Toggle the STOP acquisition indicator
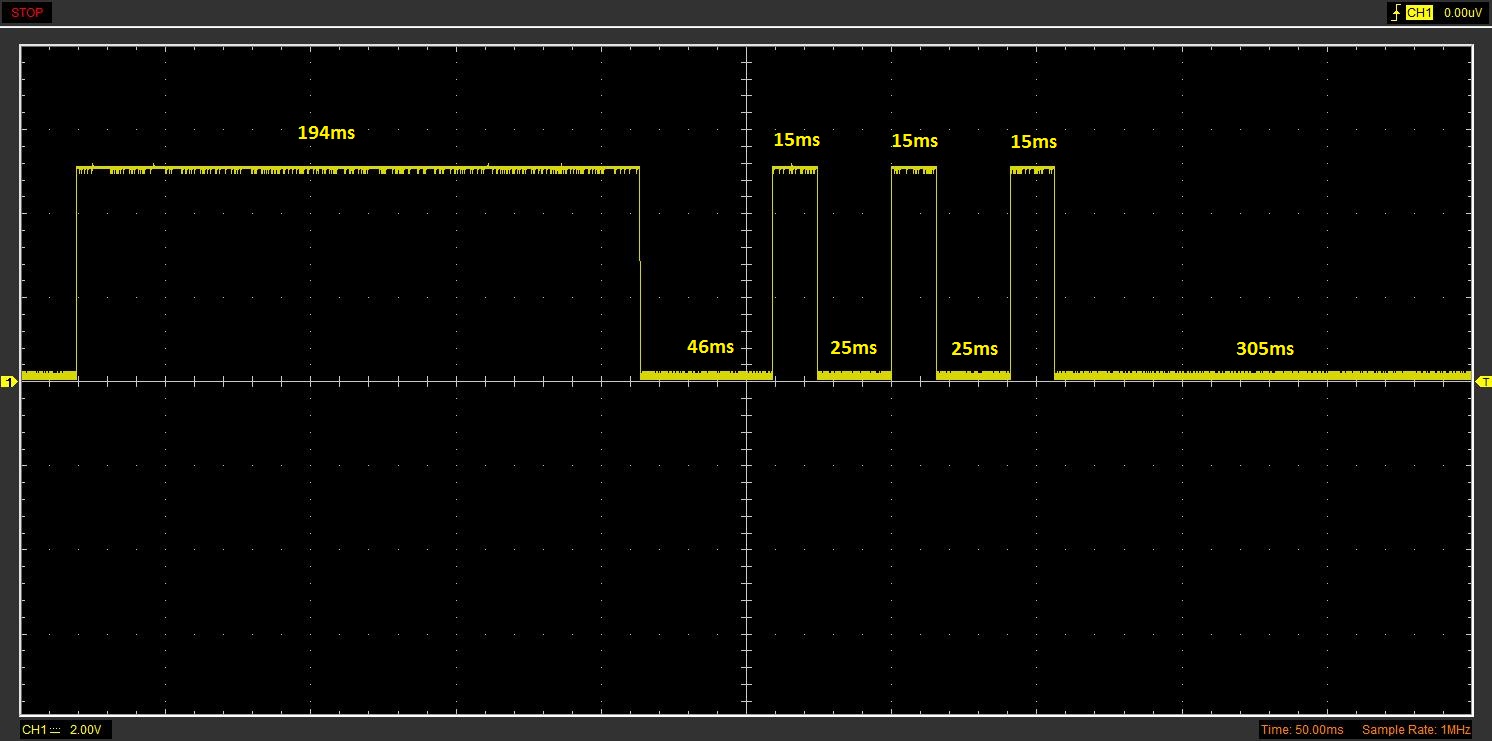 (26, 13)
